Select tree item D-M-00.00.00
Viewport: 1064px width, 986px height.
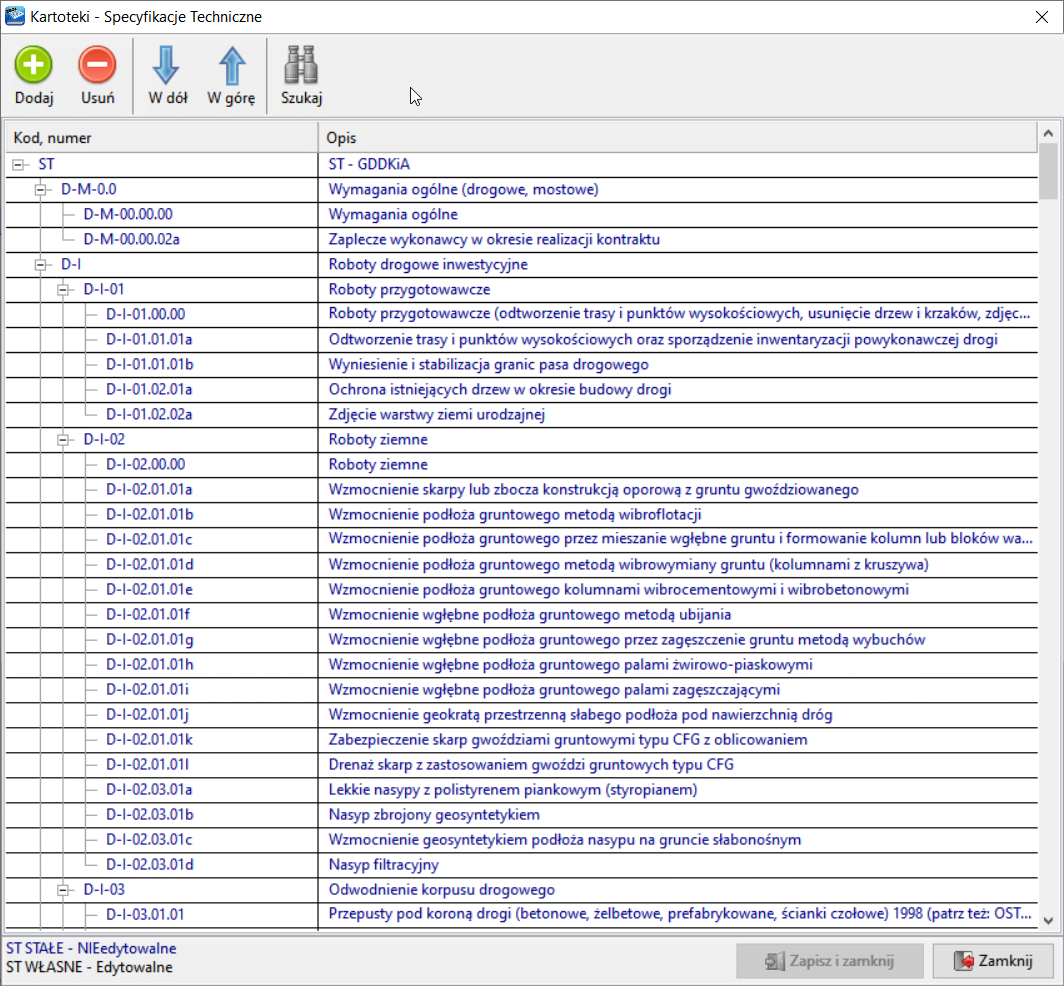tap(128, 214)
